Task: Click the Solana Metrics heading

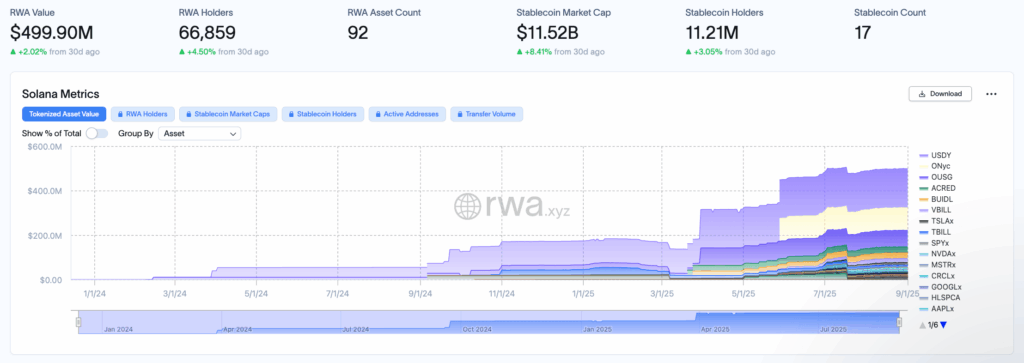Action: pyautogui.click(x=61, y=94)
